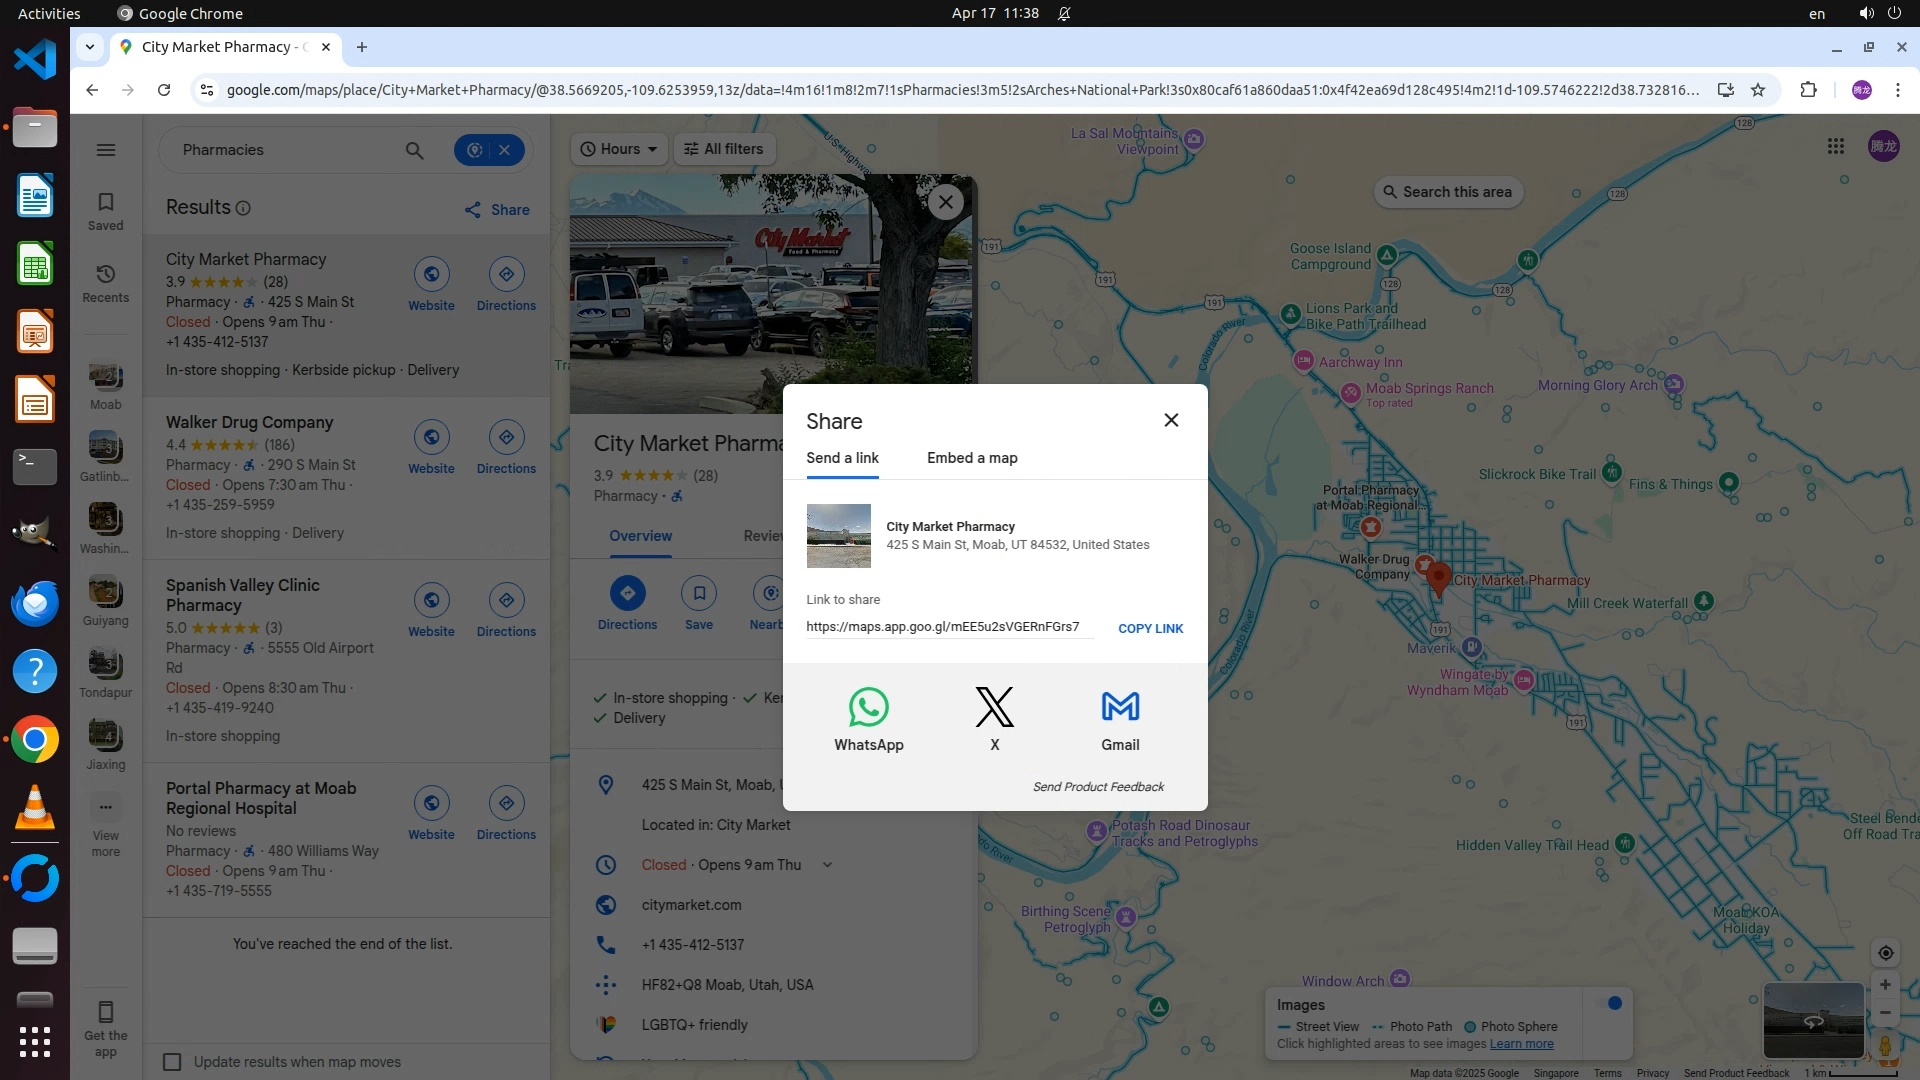Toggle the Images layer switch
This screenshot has height=1080, width=1920.
(1608, 1004)
